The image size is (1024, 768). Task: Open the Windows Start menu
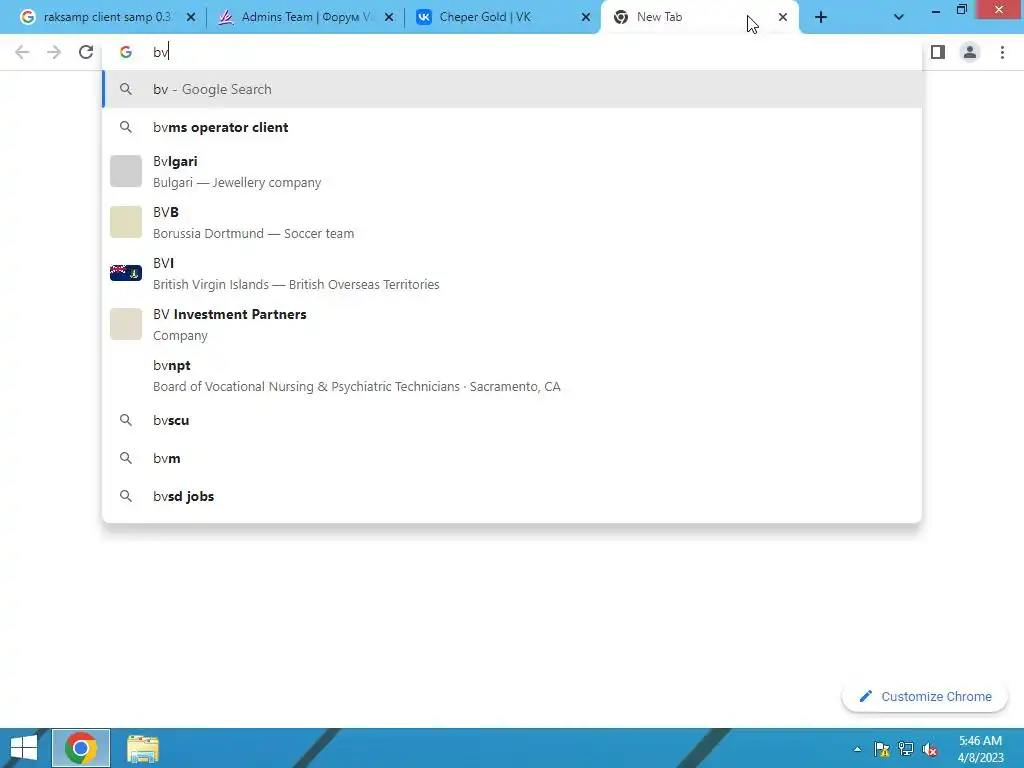[x=24, y=748]
